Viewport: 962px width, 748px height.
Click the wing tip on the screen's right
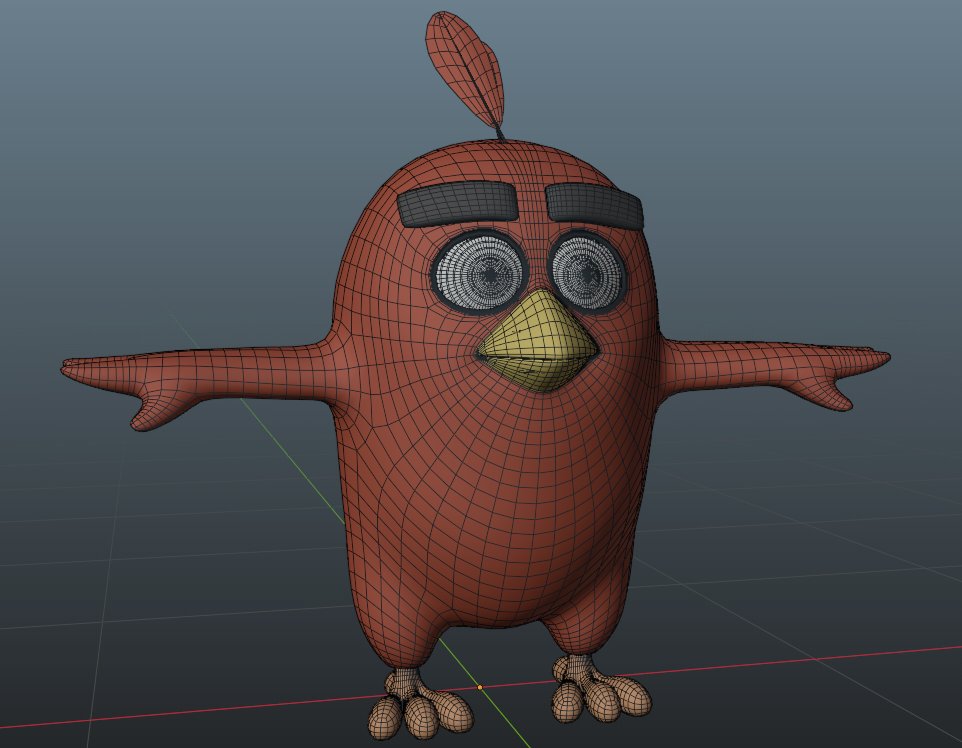pyautogui.click(x=883, y=357)
